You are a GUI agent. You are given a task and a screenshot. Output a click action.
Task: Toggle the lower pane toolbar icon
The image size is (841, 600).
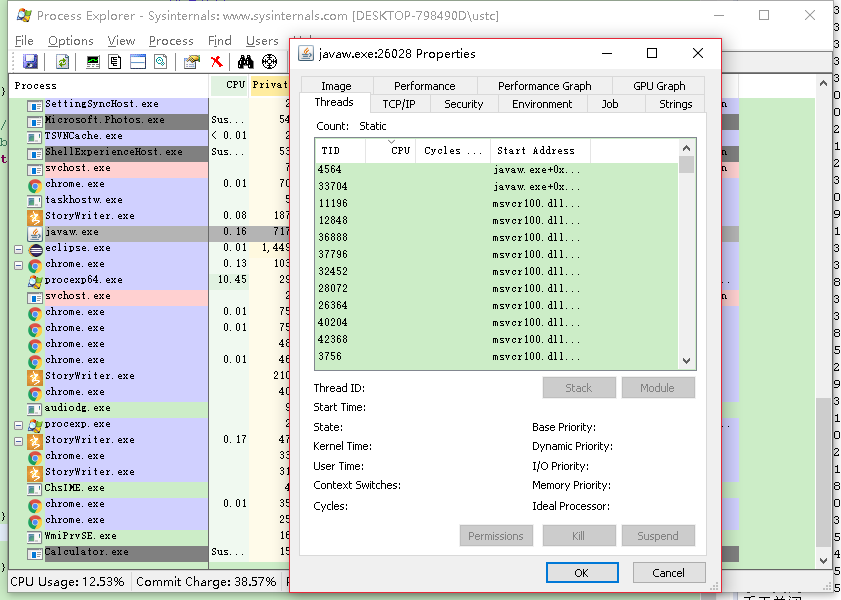click(x=138, y=62)
